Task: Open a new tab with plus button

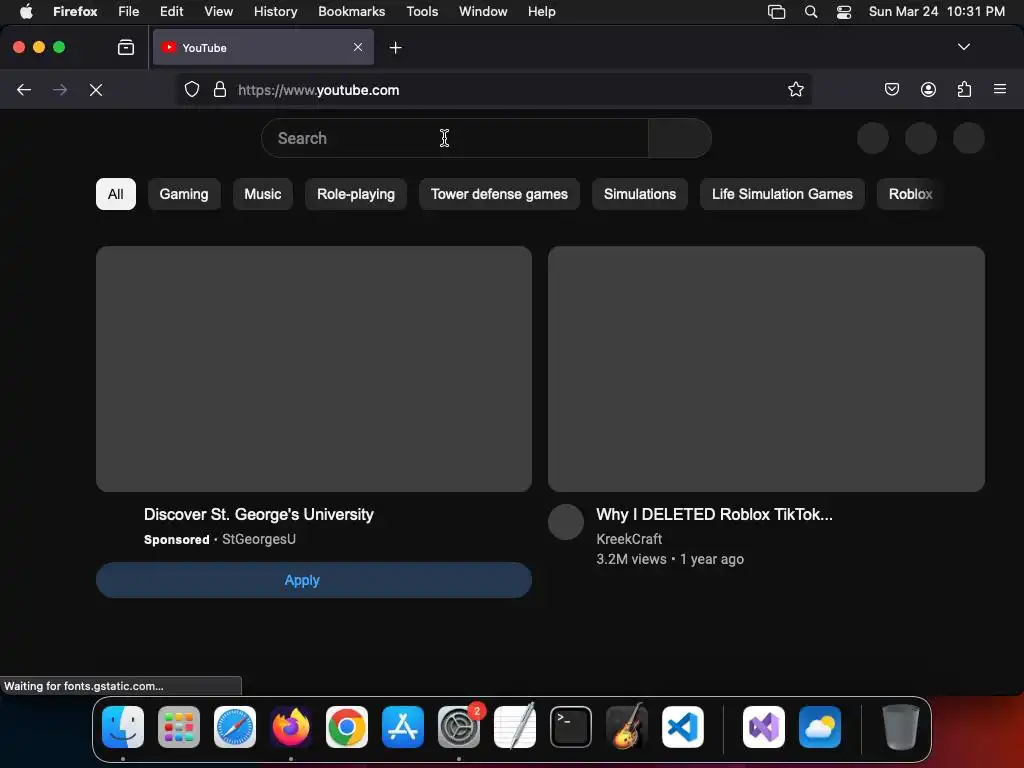Action: click(395, 48)
